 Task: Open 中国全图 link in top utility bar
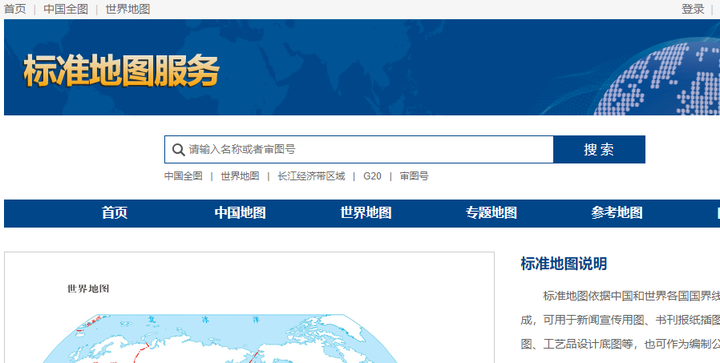pos(66,9)
